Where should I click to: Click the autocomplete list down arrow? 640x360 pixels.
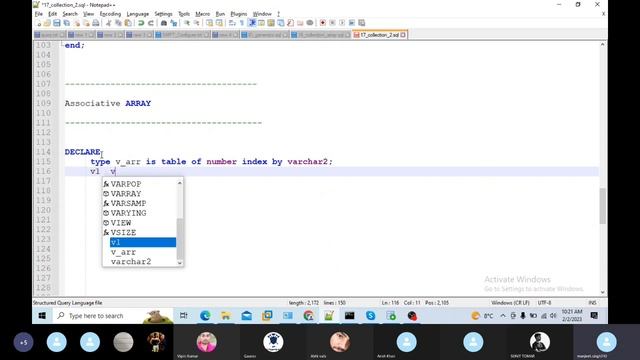click(180, 263)
